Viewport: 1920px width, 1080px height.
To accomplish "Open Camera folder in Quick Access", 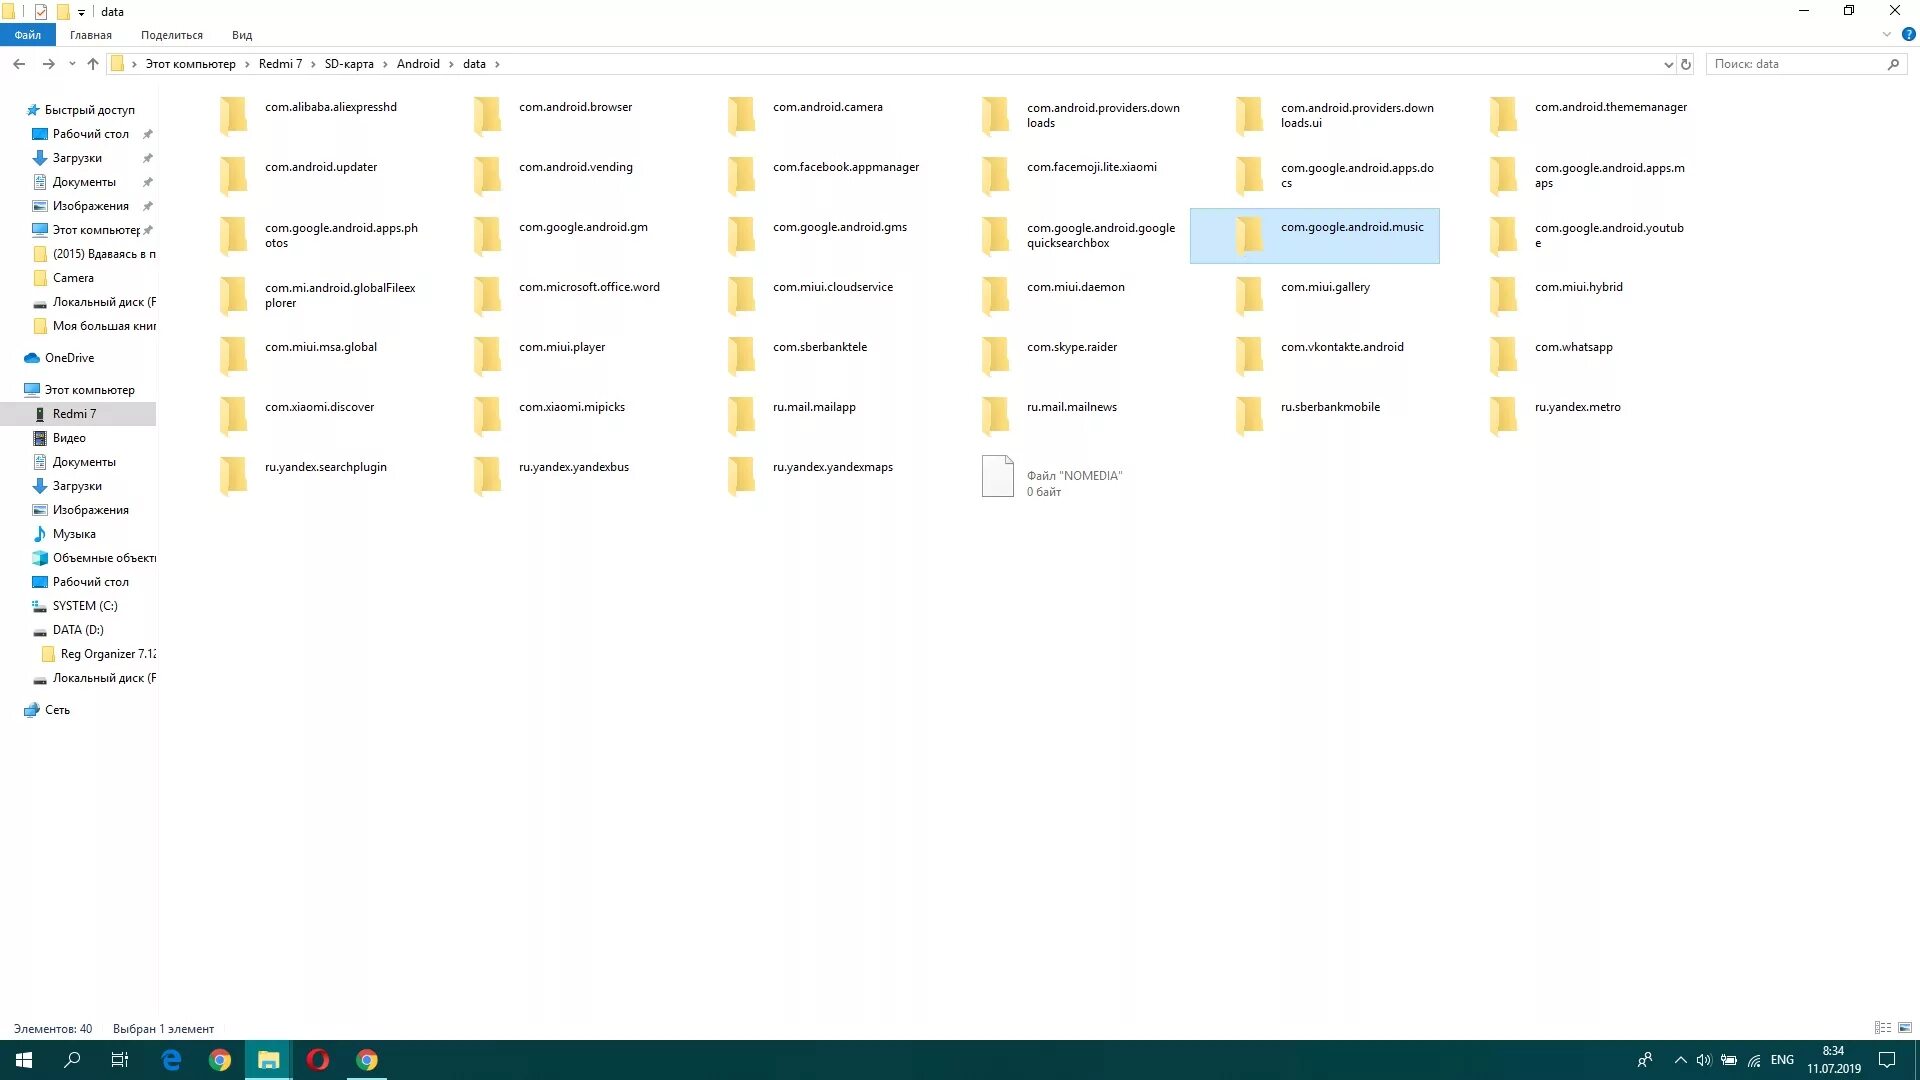I will (x=73, y=278).
